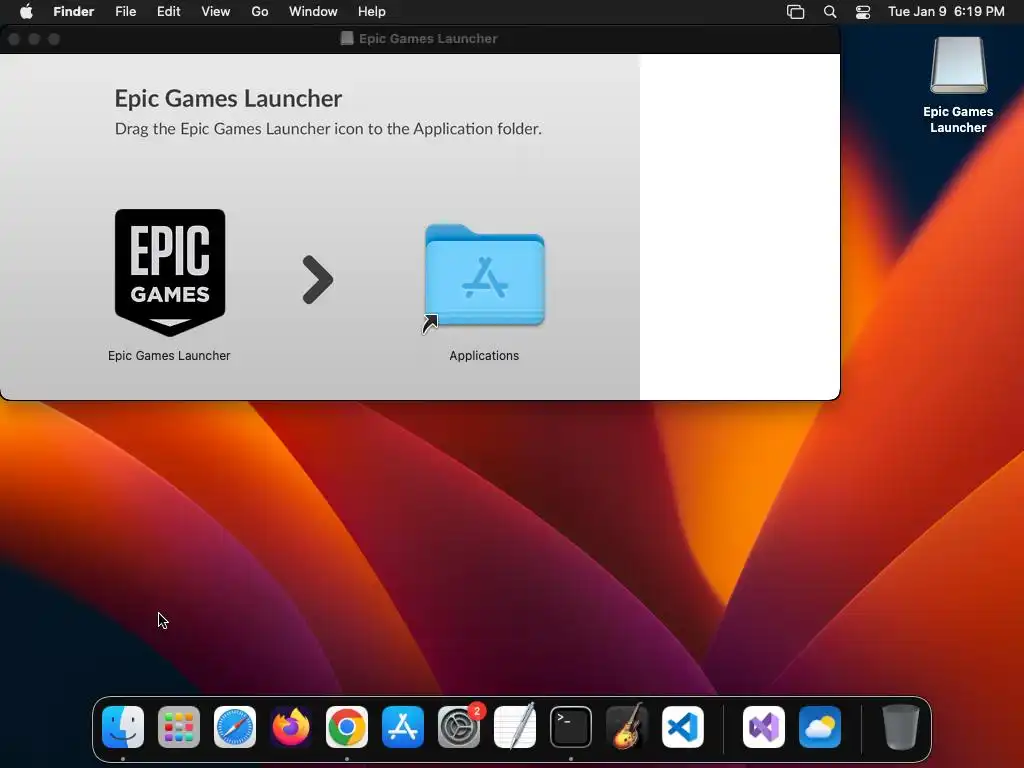
Task: Click the Applications folder shortcut
Action: point(484,278)
